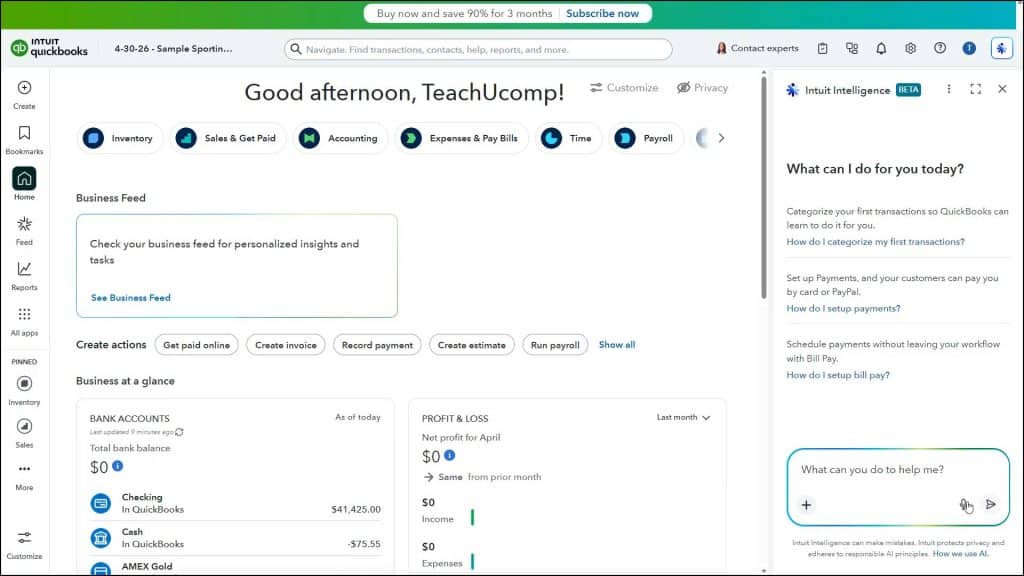Open How we use AI link
The image size is (1024, 576).
tap(961, 554)
